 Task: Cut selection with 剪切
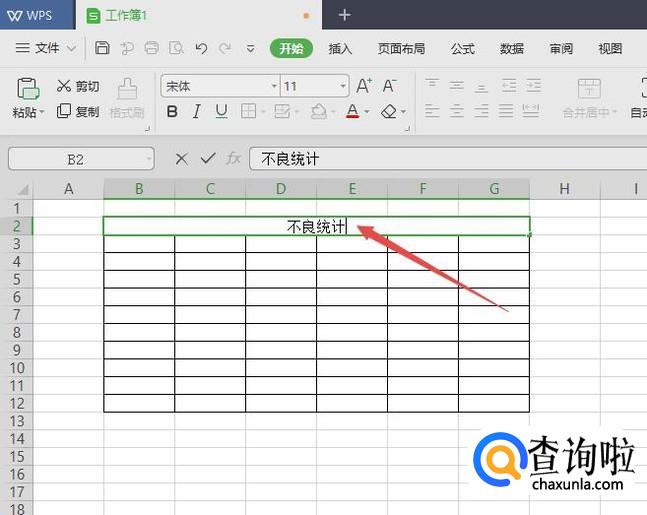pos(78,86)
